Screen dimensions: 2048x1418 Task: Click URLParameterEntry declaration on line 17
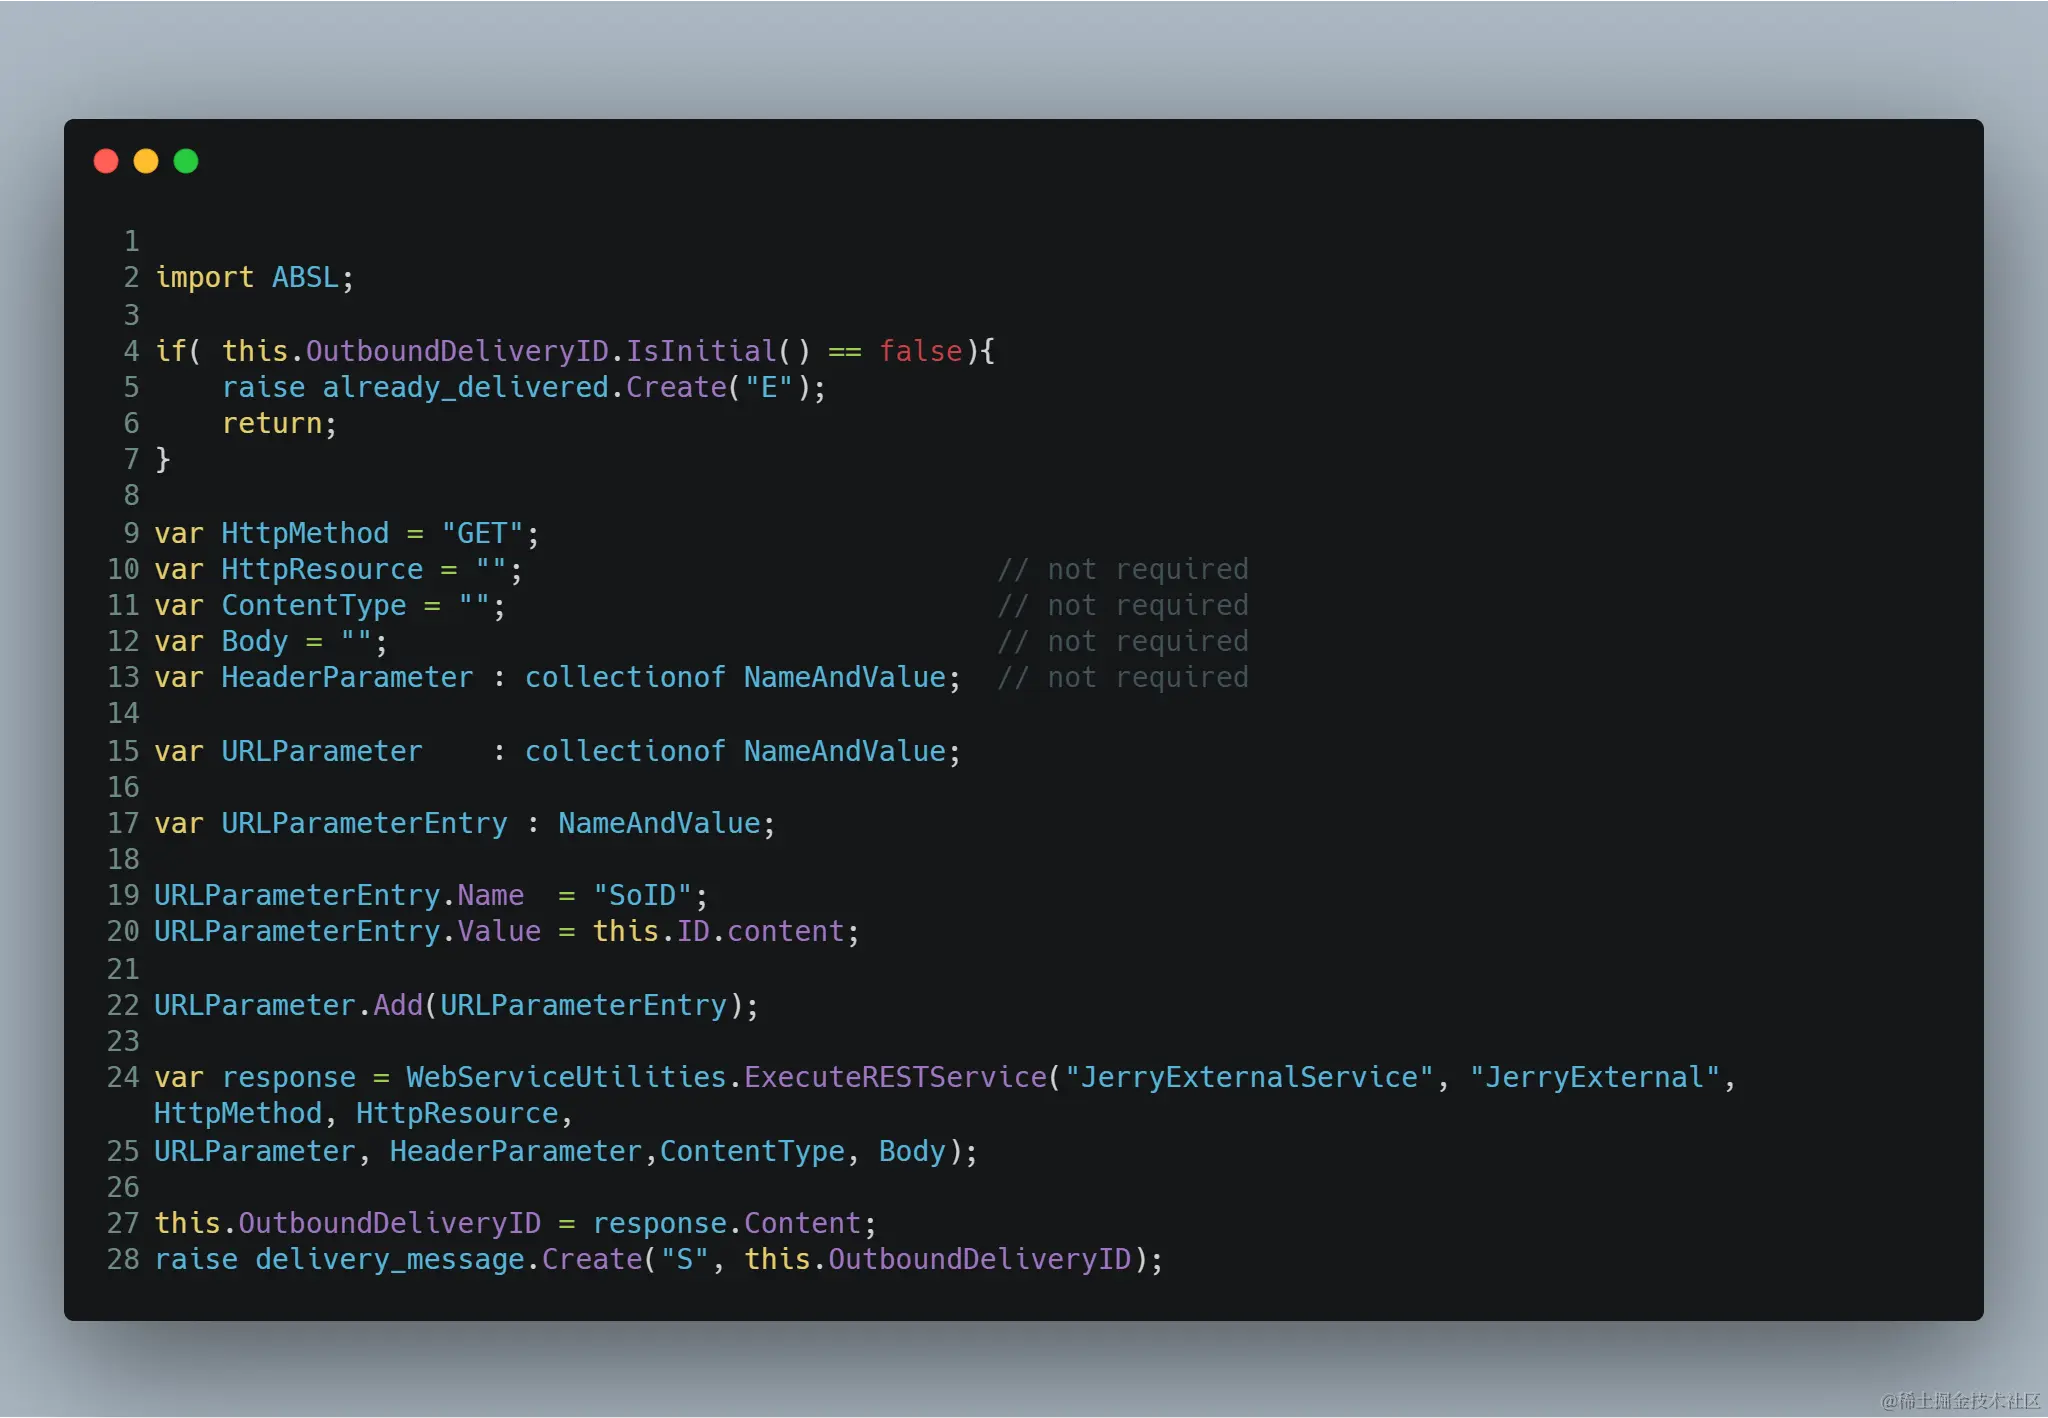pyautogui.click(x=363, y=823)
